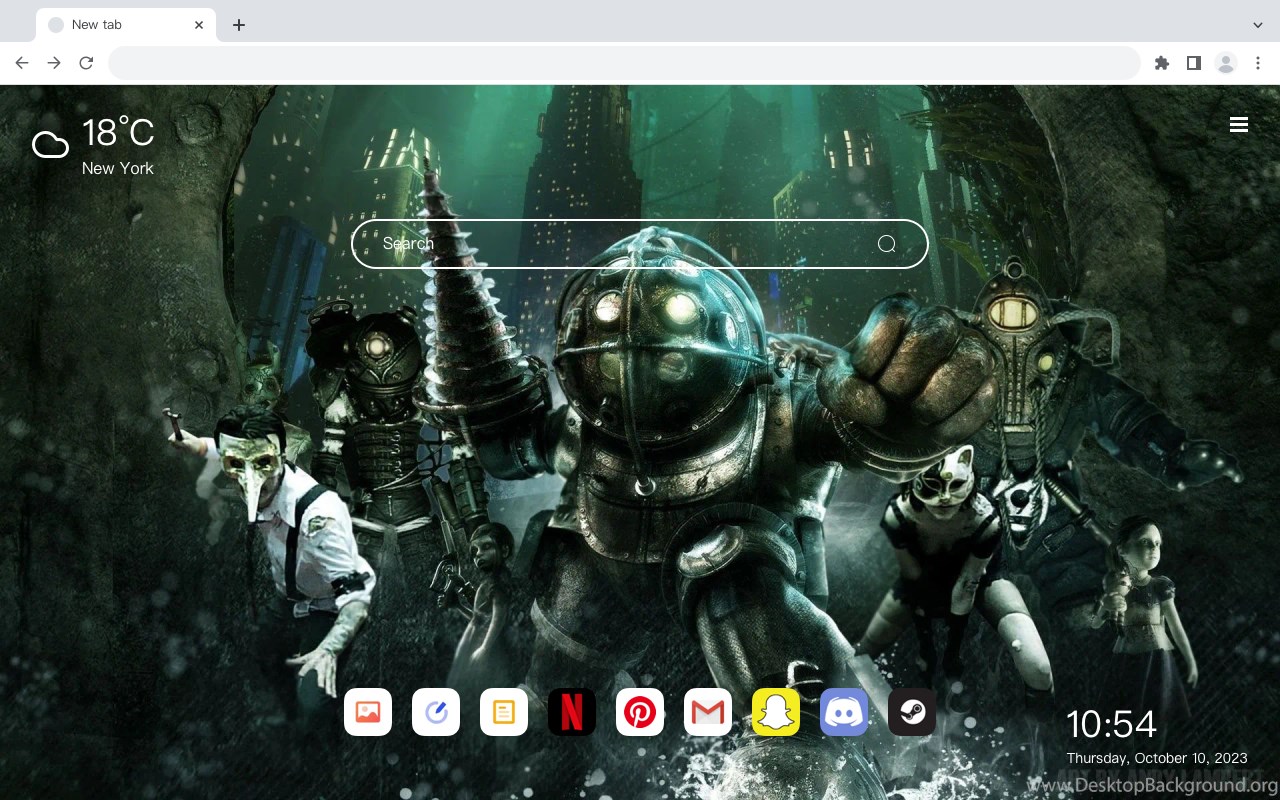Open the yellow notes shortcut icon
The width and height of the screenshot is (1280, 800).
click(504, 712)
